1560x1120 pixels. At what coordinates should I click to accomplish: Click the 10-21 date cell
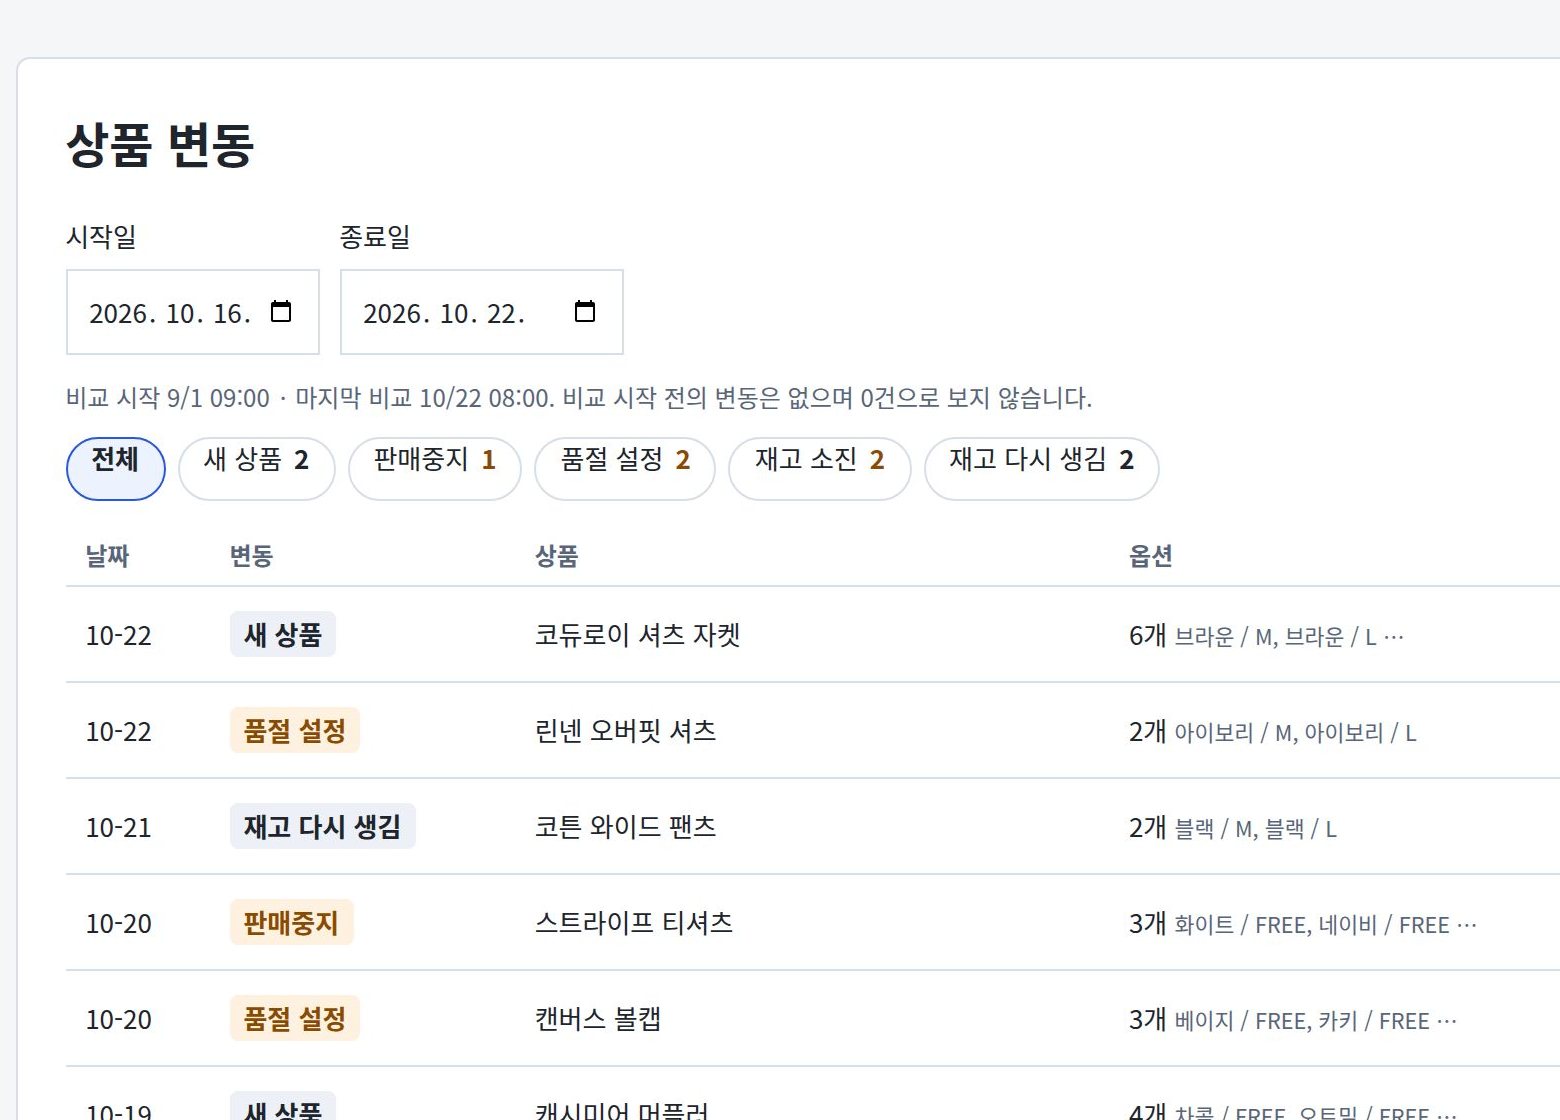click(x=119, y=828)
